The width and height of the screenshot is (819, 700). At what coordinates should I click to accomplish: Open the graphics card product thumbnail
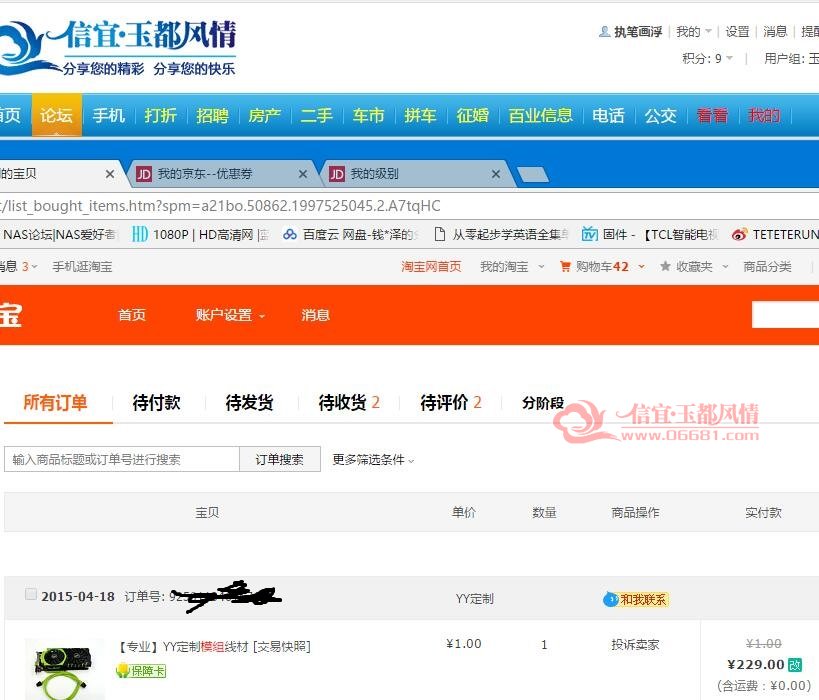tap(64, 669)
